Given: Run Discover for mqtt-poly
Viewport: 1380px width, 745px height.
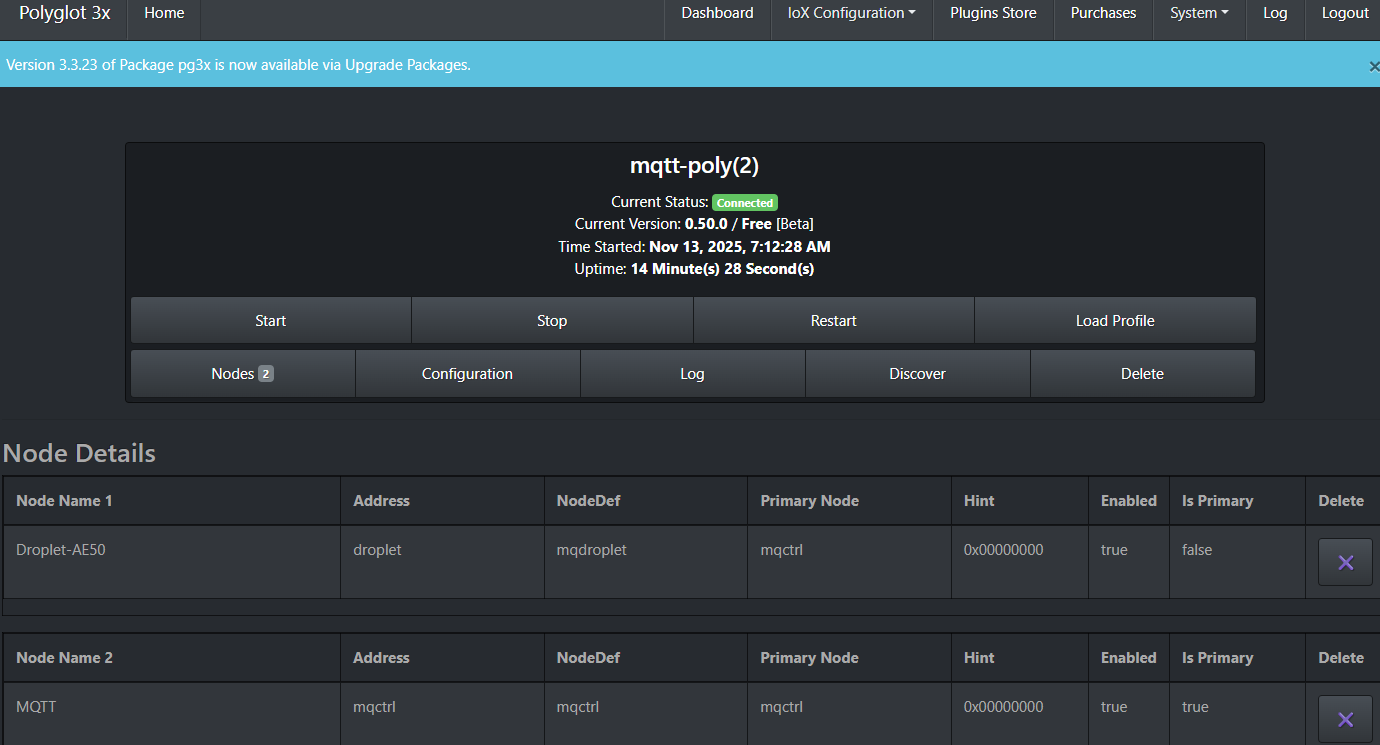Looking at the screenshot, I should (x=917, y=374).
